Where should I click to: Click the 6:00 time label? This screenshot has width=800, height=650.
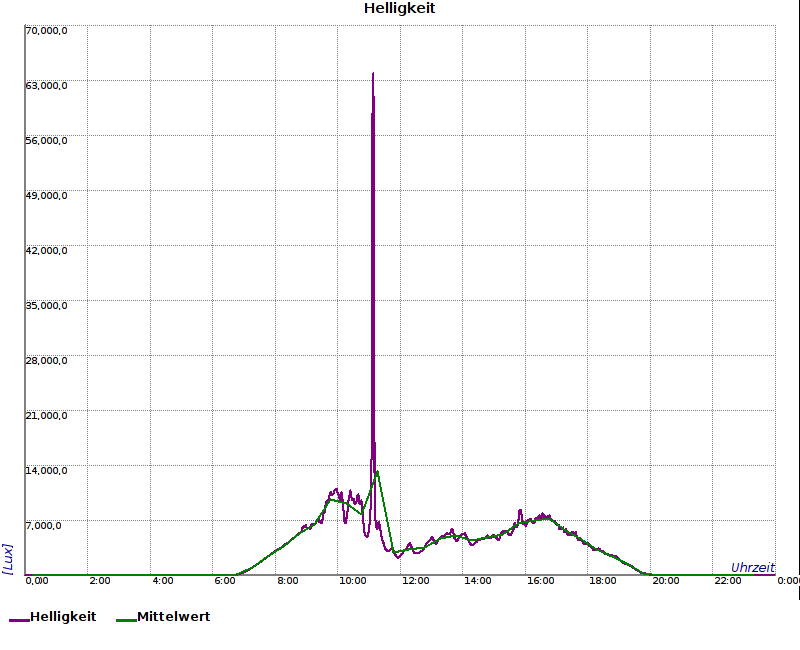point(225,581)
